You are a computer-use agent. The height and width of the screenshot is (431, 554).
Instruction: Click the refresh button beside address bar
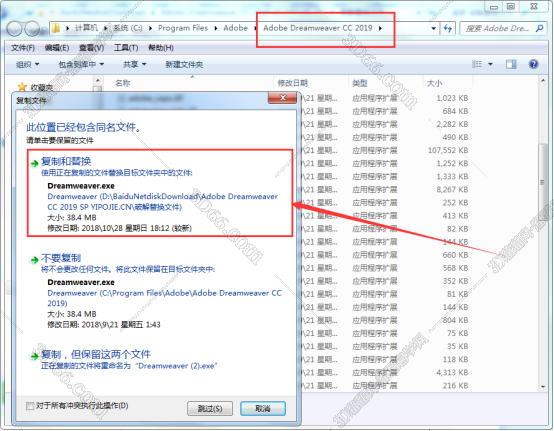click(x=448, y=28)
